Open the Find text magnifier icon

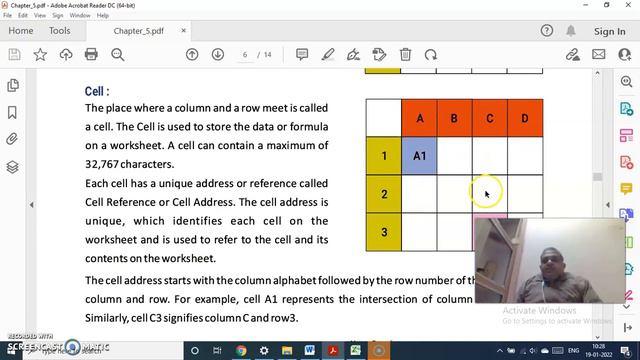(118, 55)
